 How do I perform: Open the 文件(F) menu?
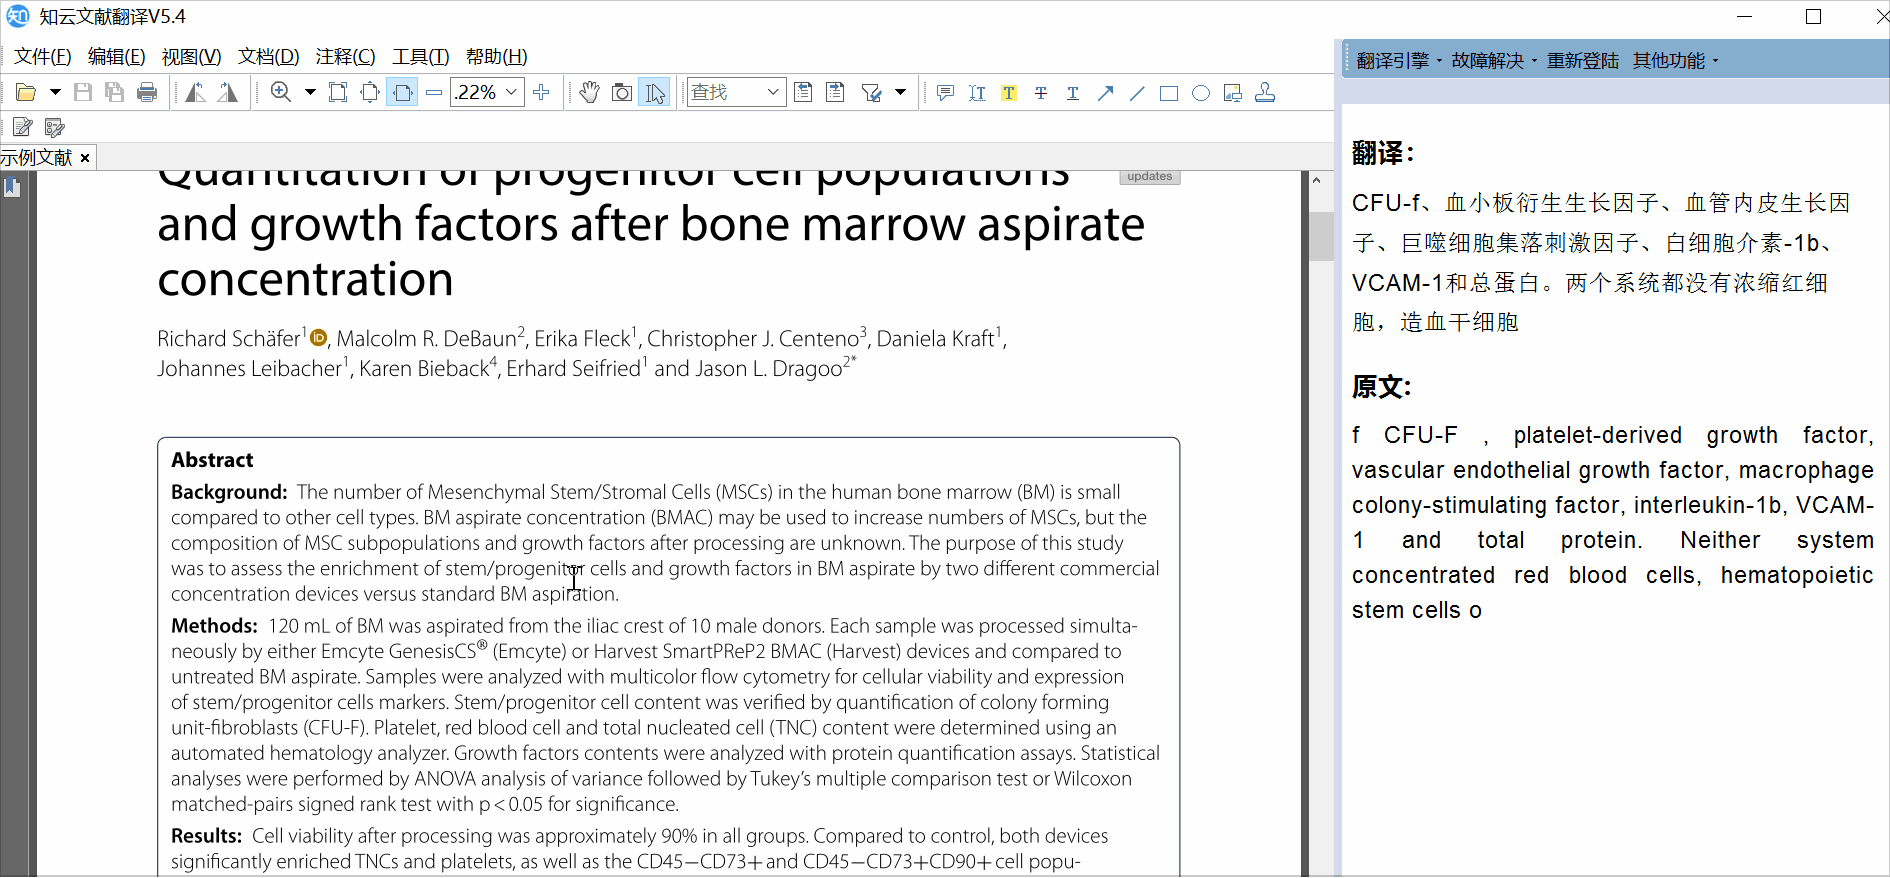(43, 57)
